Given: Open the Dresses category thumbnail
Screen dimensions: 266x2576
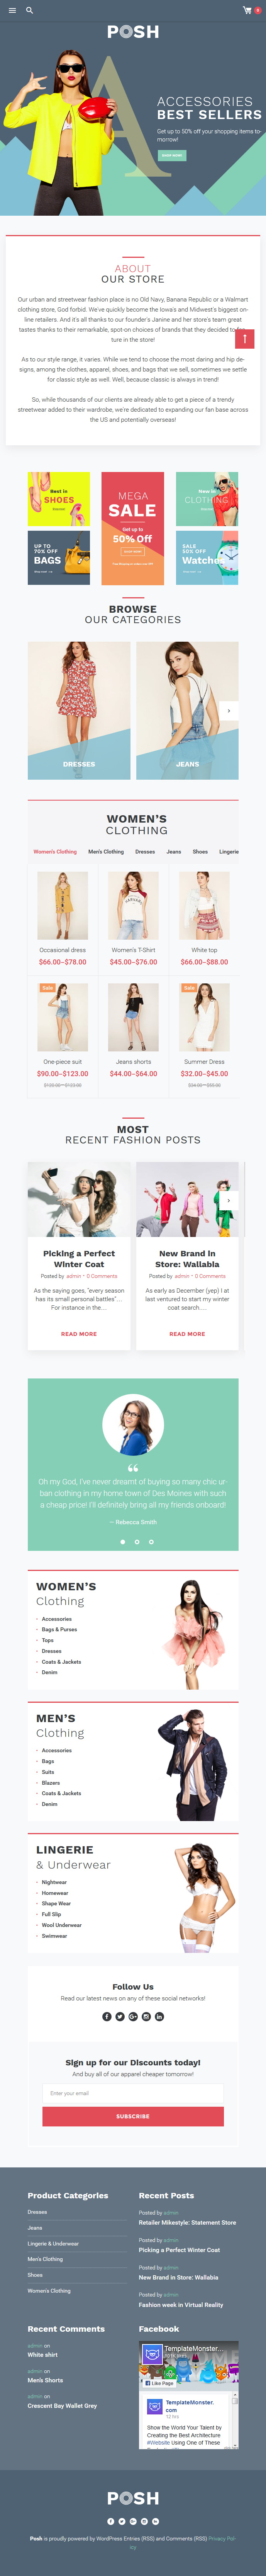Looking at the screenshot, I should [x=79, y=711].
